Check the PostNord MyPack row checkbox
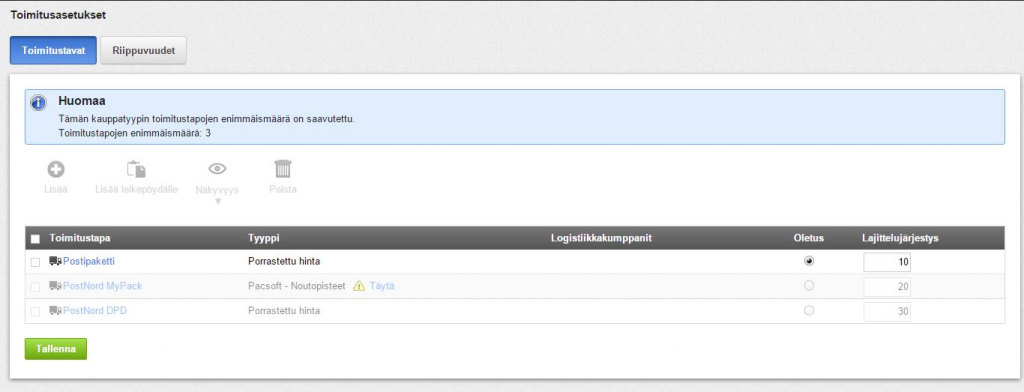1024x392 pixels. 35,287
